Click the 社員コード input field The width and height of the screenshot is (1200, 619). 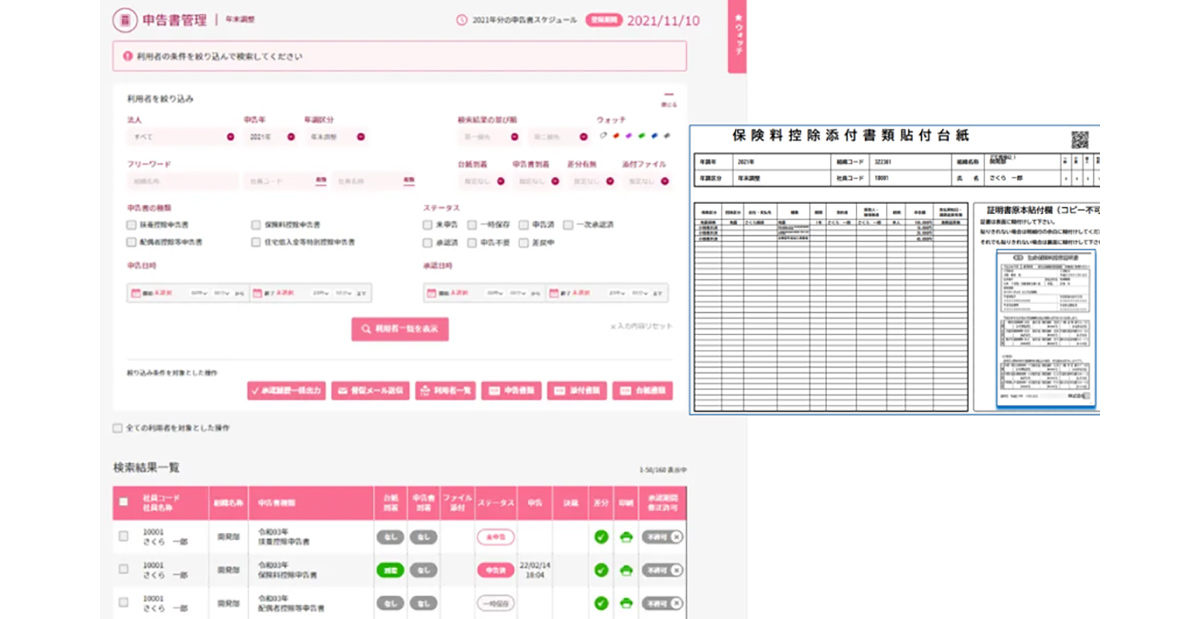285,181
